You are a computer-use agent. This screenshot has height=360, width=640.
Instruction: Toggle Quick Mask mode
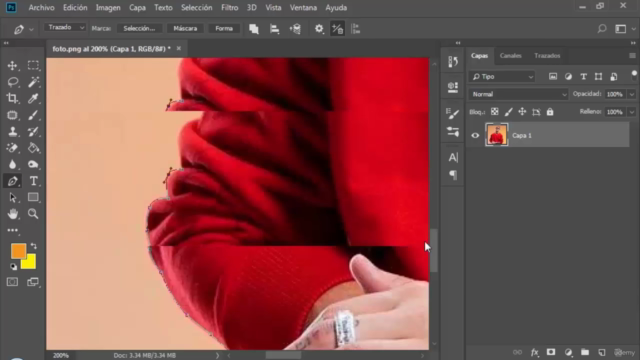pos(12,282)
